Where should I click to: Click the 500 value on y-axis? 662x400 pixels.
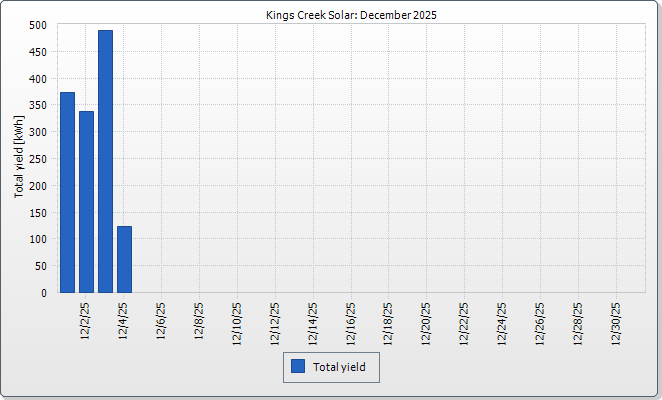click(37, 25)
